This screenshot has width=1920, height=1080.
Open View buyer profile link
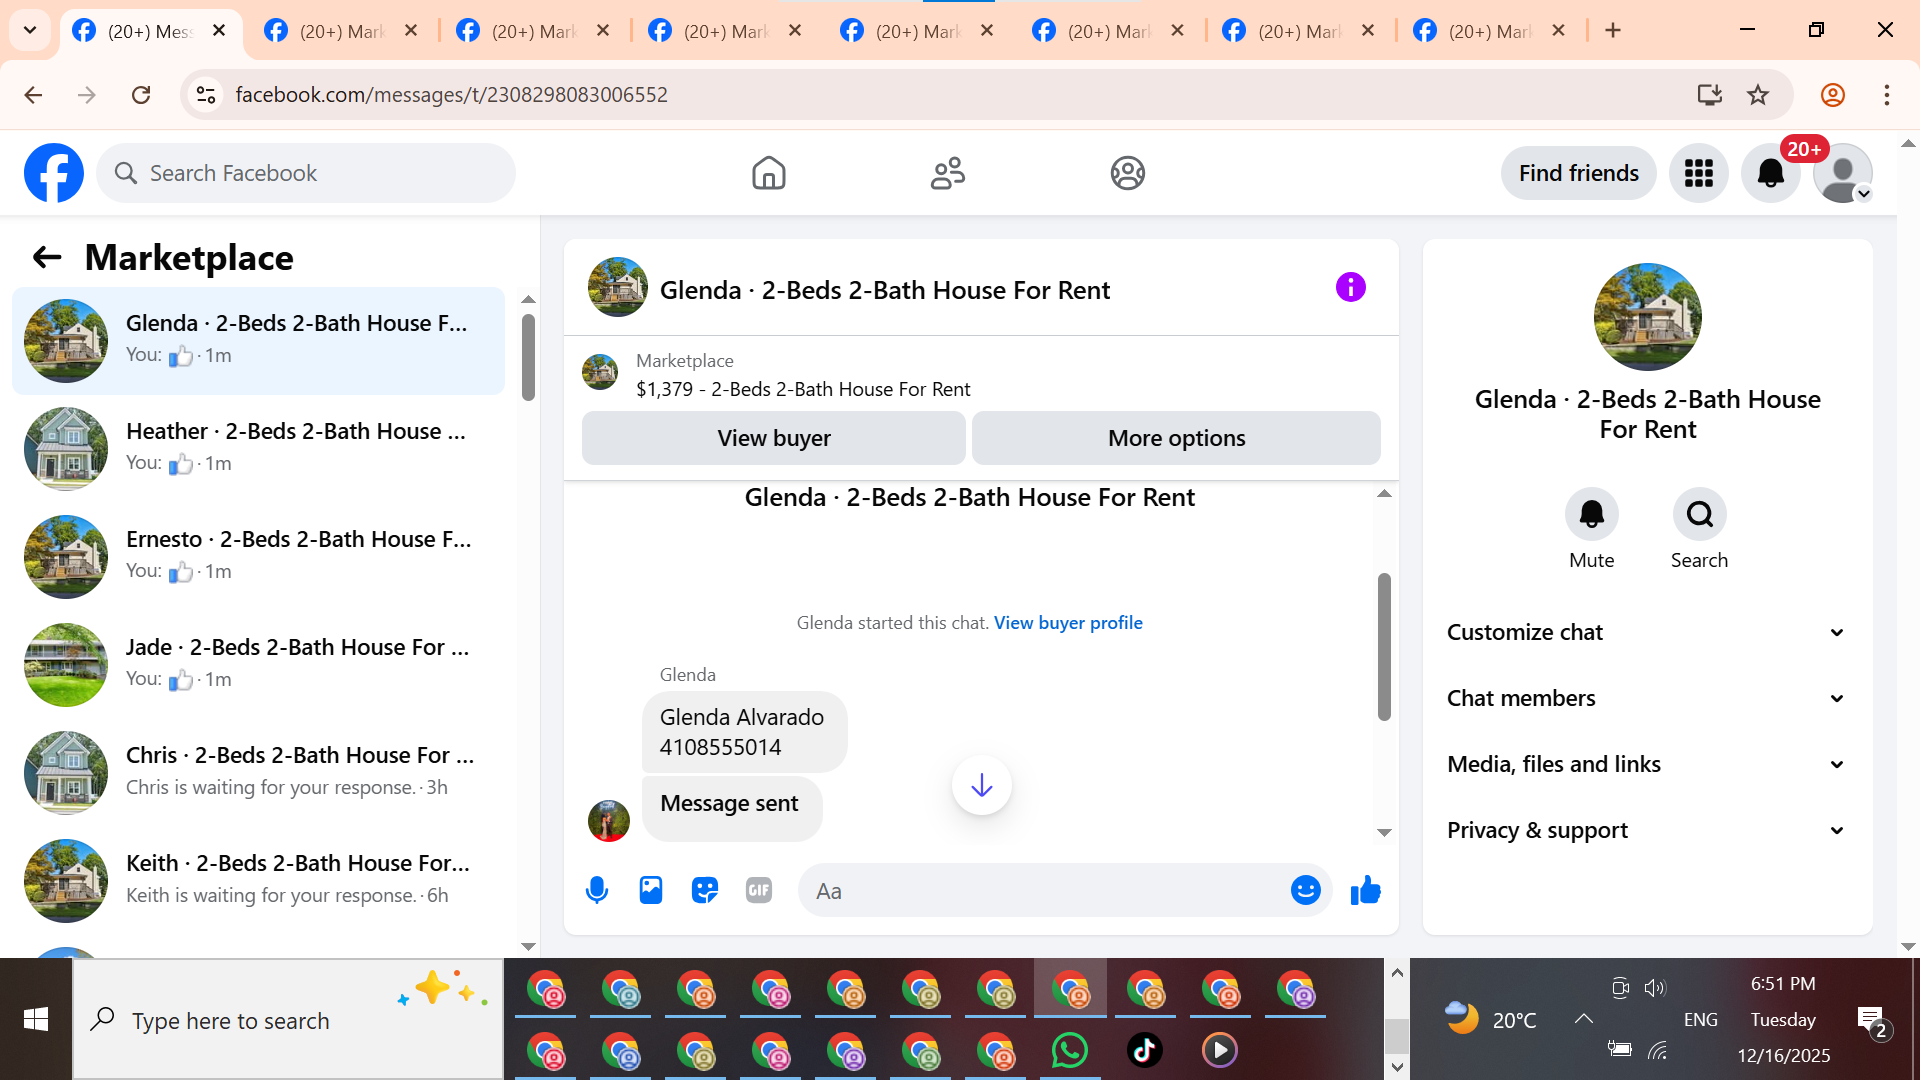pos(1068,623)
